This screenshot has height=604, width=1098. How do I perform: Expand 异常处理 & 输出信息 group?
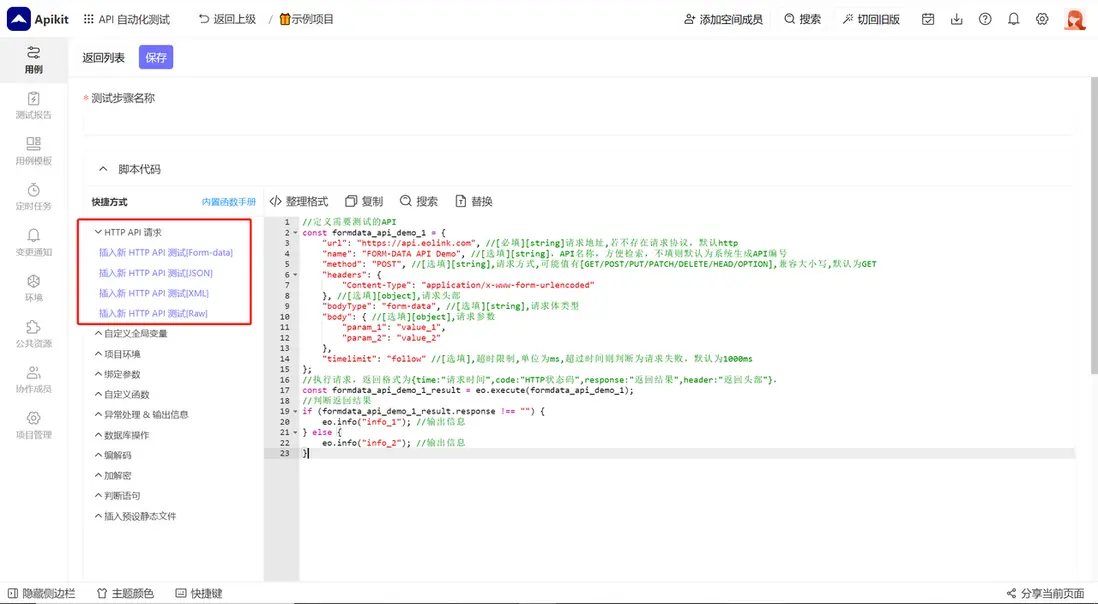pos(141,415)
